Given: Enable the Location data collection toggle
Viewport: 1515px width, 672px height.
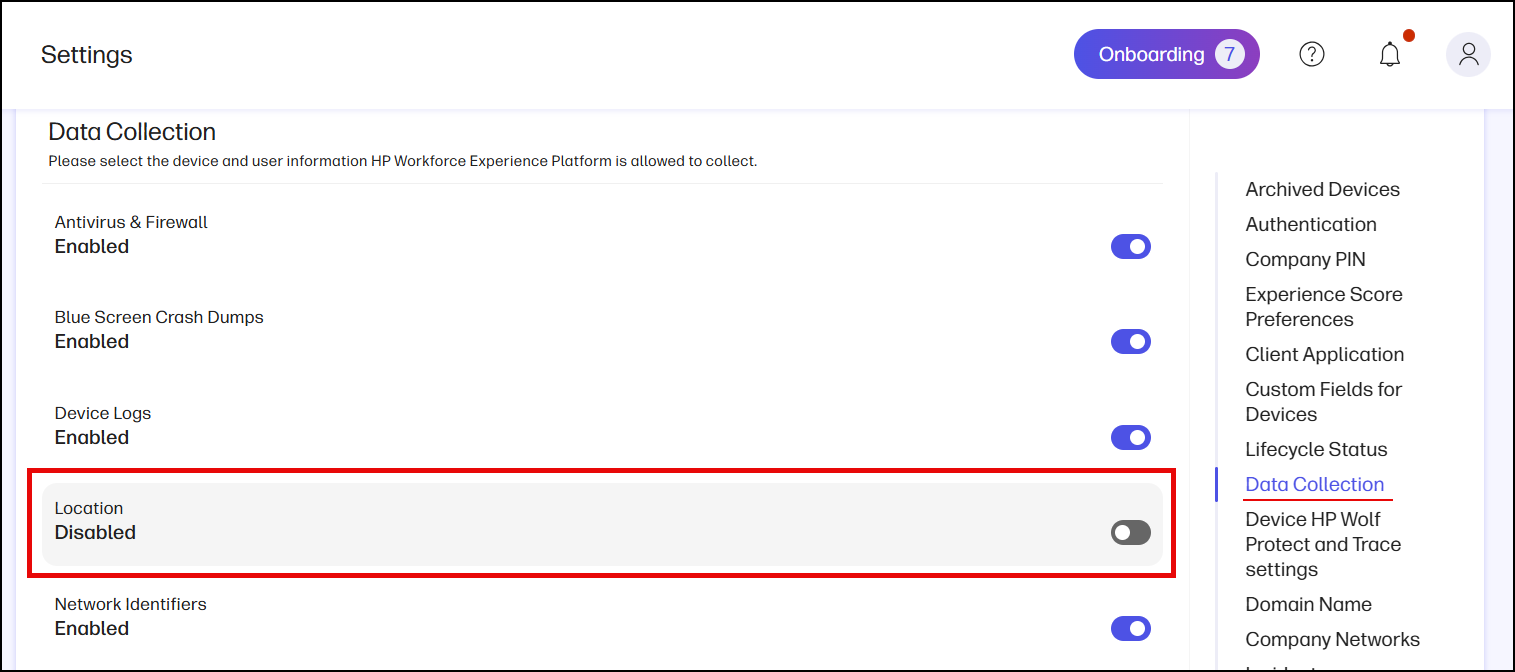Looking at the screenshot, I should [x=1129, y=532].
